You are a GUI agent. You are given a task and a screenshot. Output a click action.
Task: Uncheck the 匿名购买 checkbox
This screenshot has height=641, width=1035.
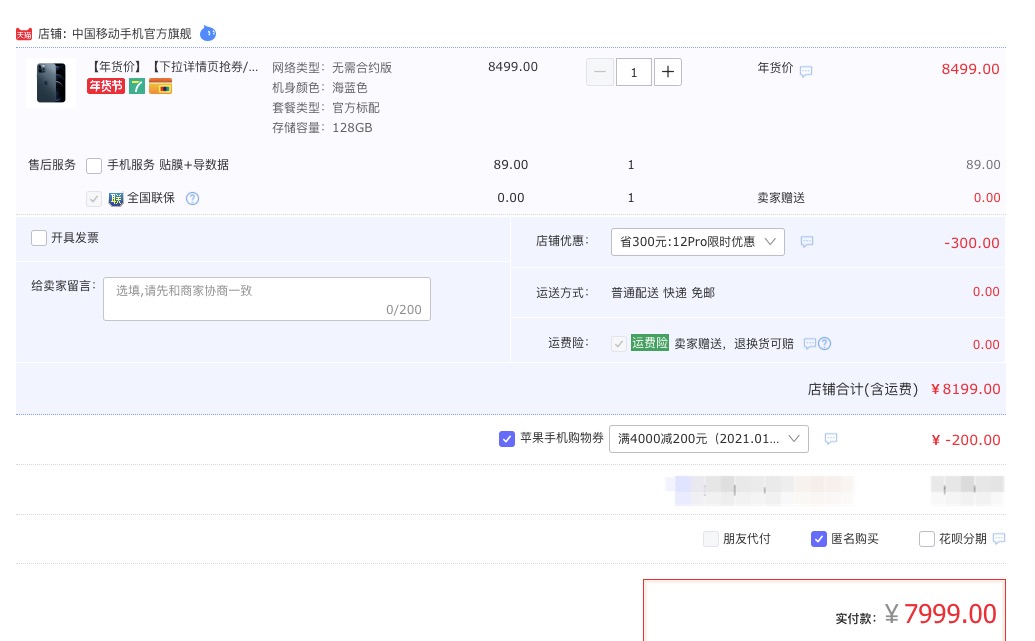pyautogui.click(x=818, y=539)
